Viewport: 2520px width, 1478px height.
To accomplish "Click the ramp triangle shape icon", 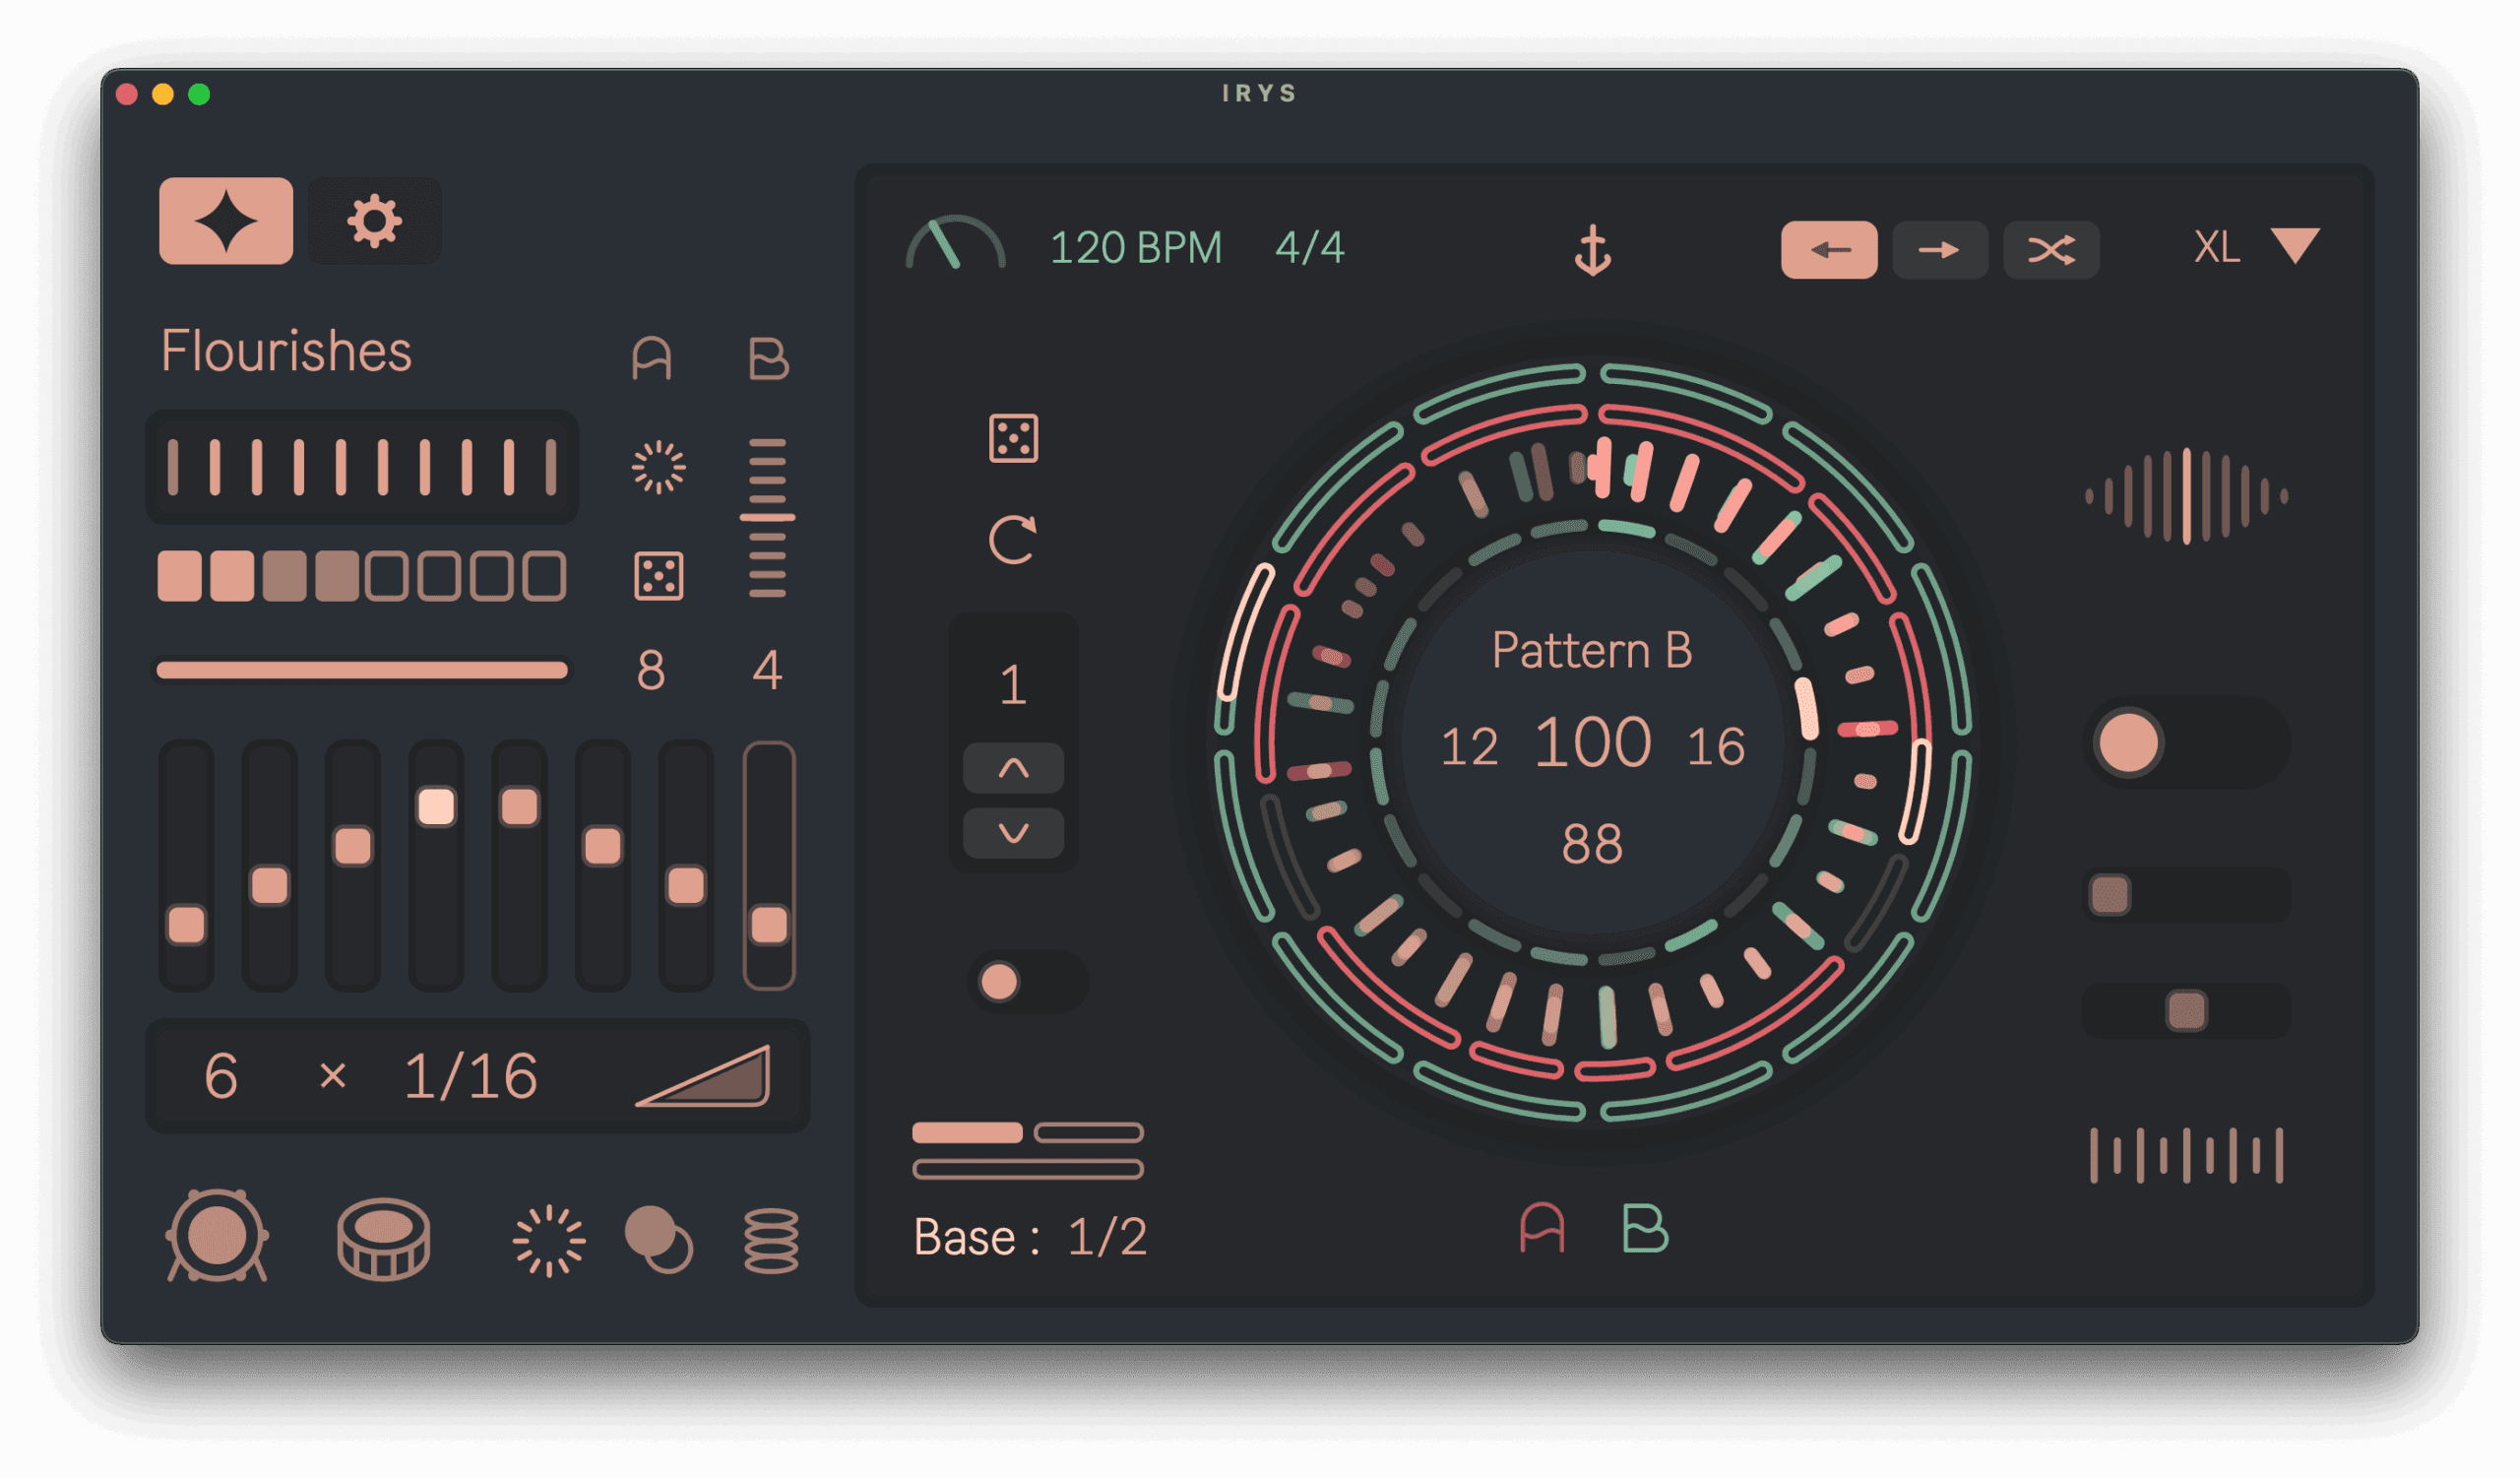I will 703,1076.
